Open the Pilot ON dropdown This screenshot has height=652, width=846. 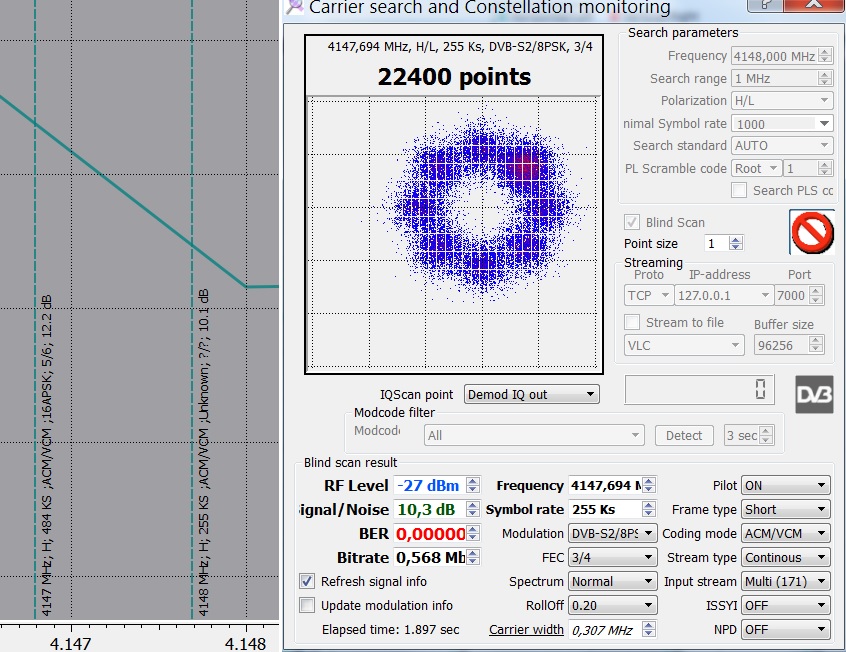(786, 485)
